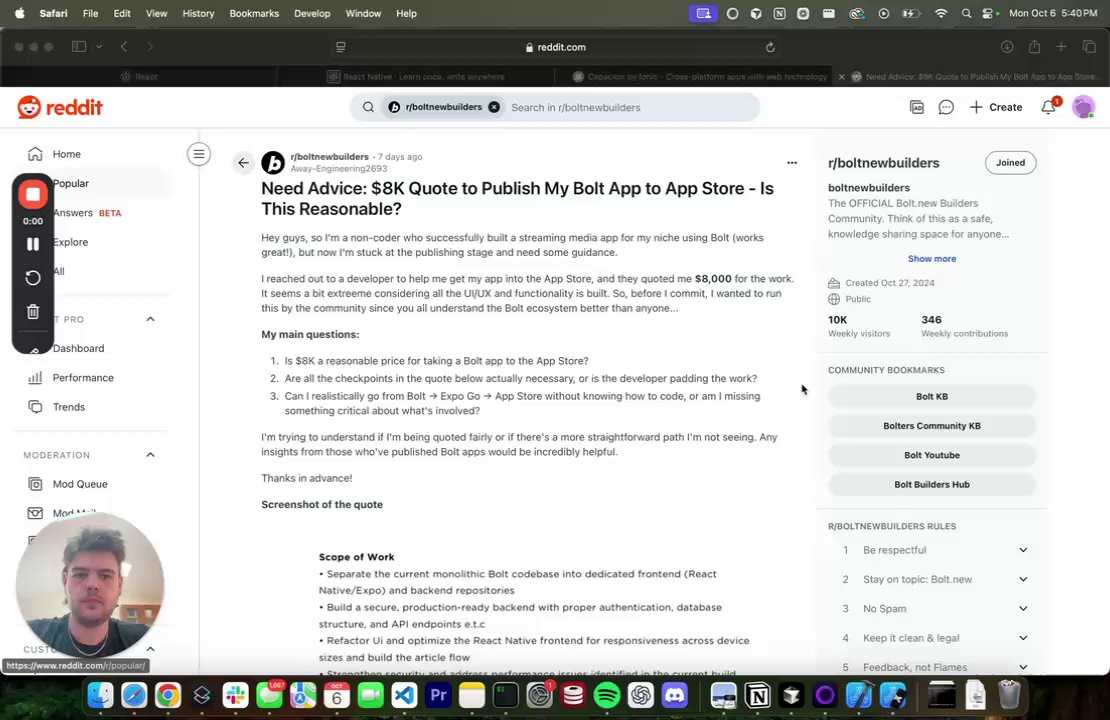Click Show more in community description
Viewport: 1110px width, 720px height.
pos(932,258)
